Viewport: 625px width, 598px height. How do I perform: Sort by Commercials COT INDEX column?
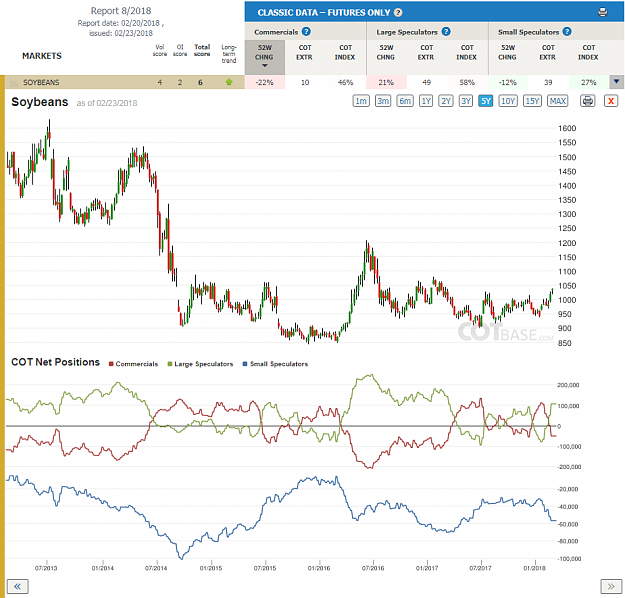[x=345, y=52]
